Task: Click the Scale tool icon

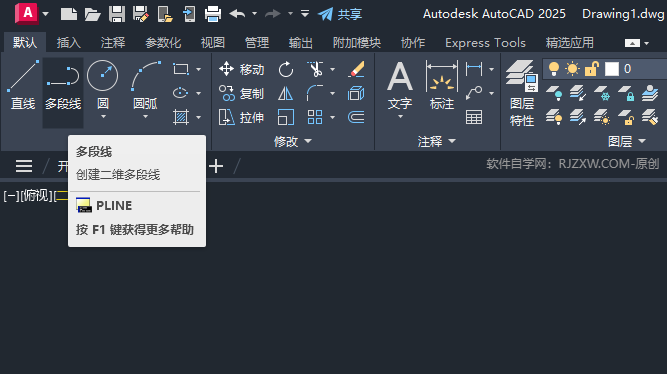Action: pyautogui.click(x=285, y=117)
